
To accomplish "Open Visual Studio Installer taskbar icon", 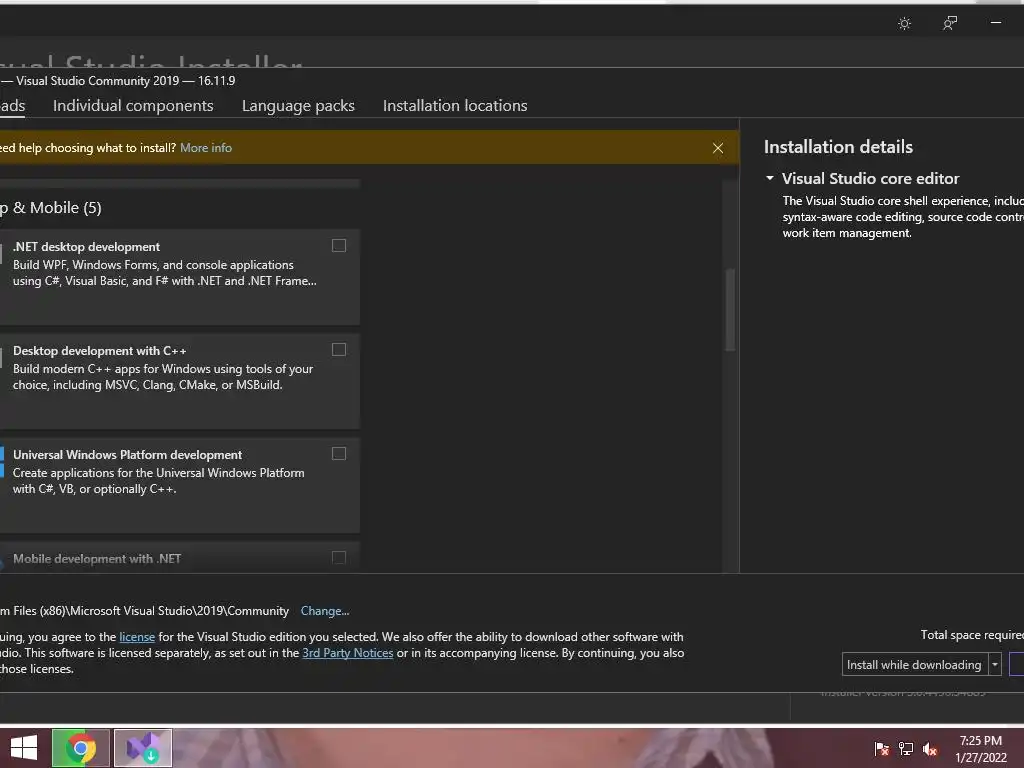I will click(x=143, y=748).
